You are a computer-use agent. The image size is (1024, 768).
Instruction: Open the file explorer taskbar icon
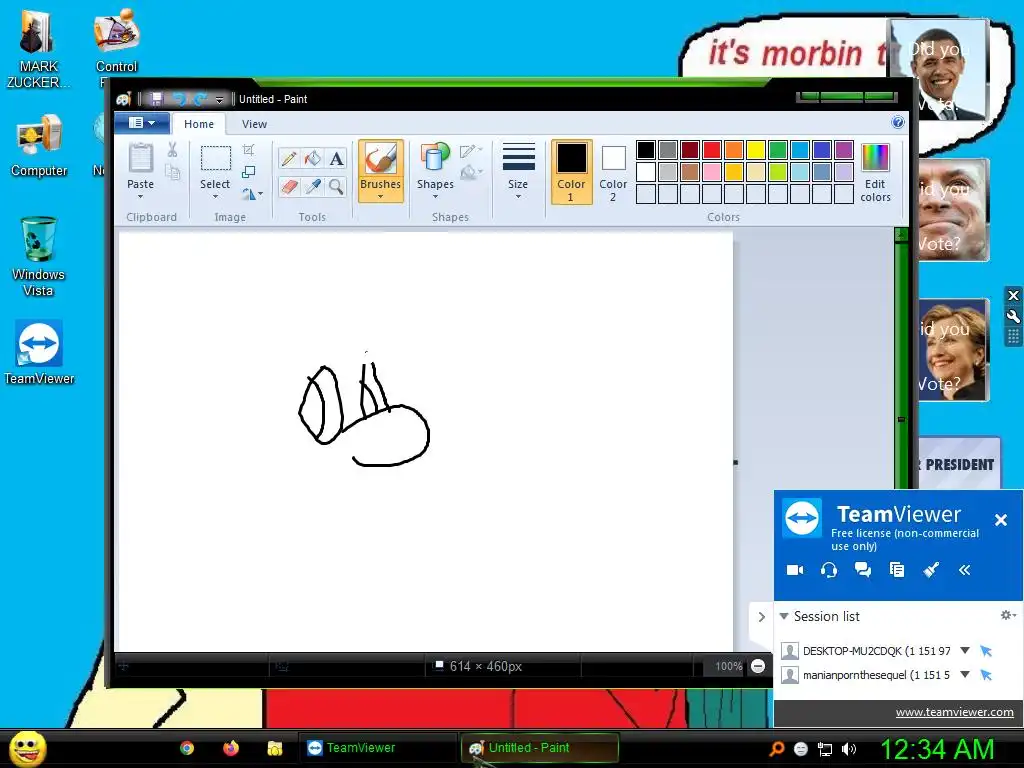pyautogui.click(x=274, y=748)
